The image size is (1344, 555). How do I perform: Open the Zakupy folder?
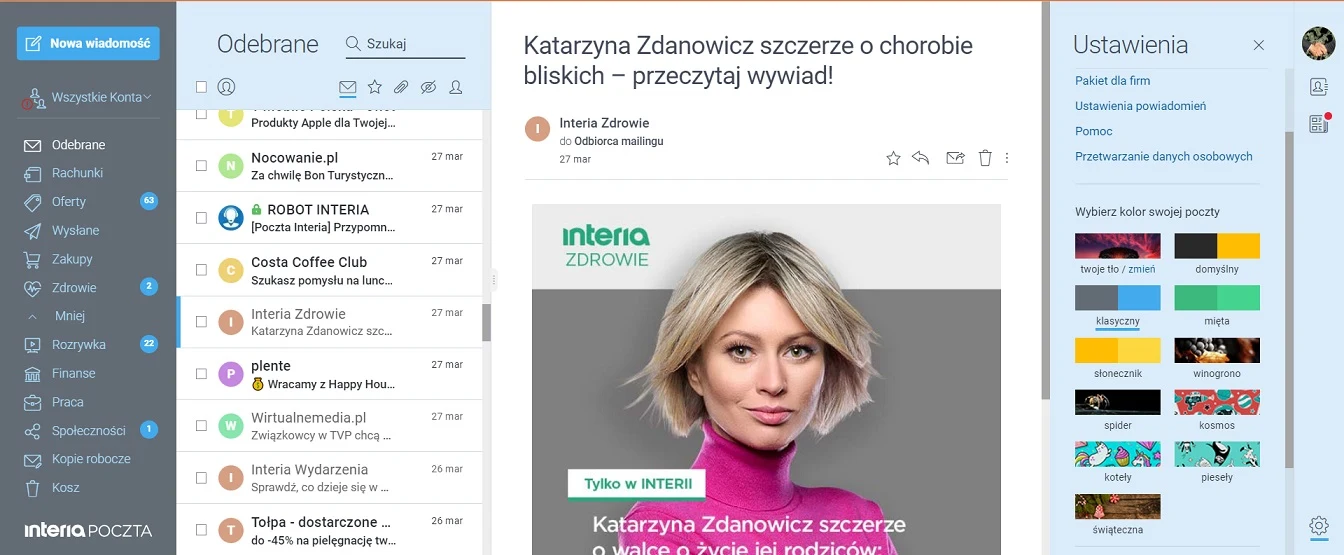point(72,259)
